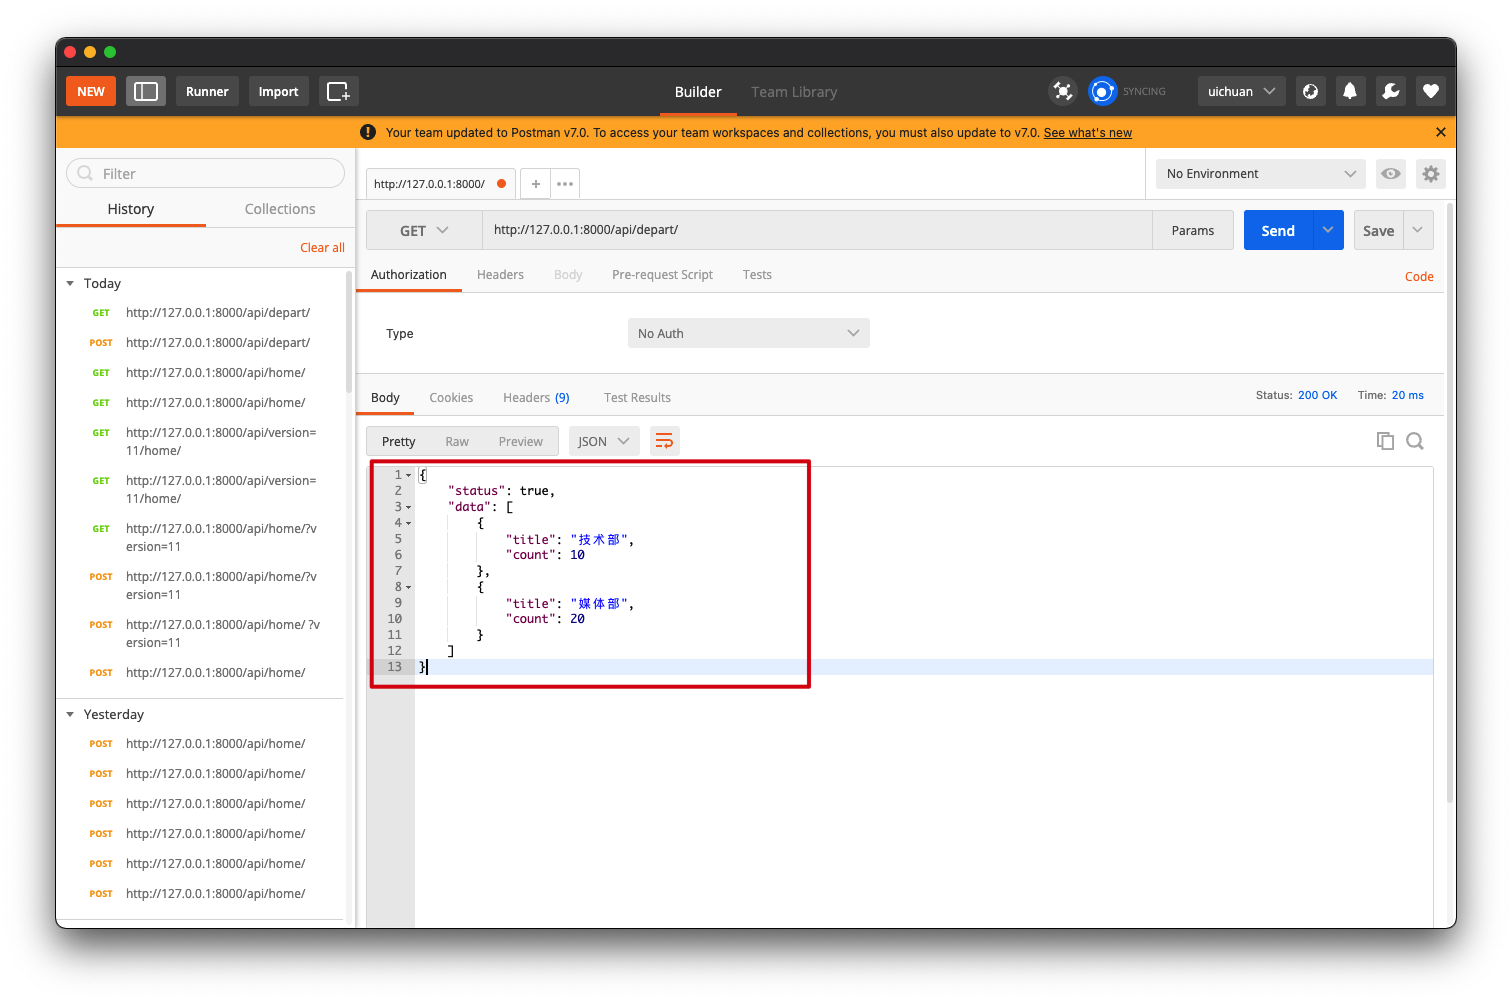Viewport: 1512px width, 1002px height.
Task: Open the Params editor
Action: 1193,230
